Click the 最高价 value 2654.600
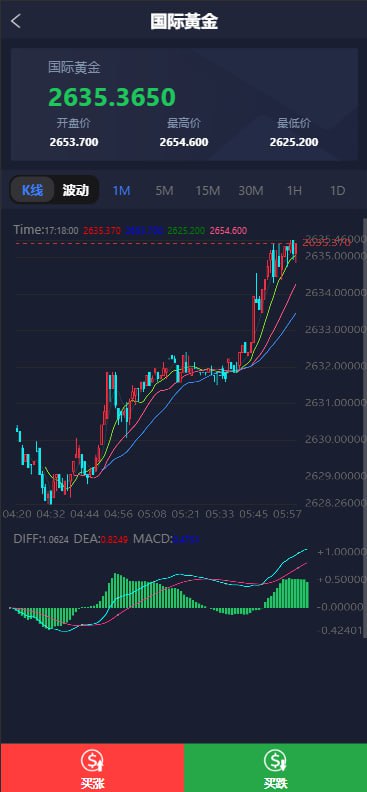This screenshot has width=367, height=792. 184,142
